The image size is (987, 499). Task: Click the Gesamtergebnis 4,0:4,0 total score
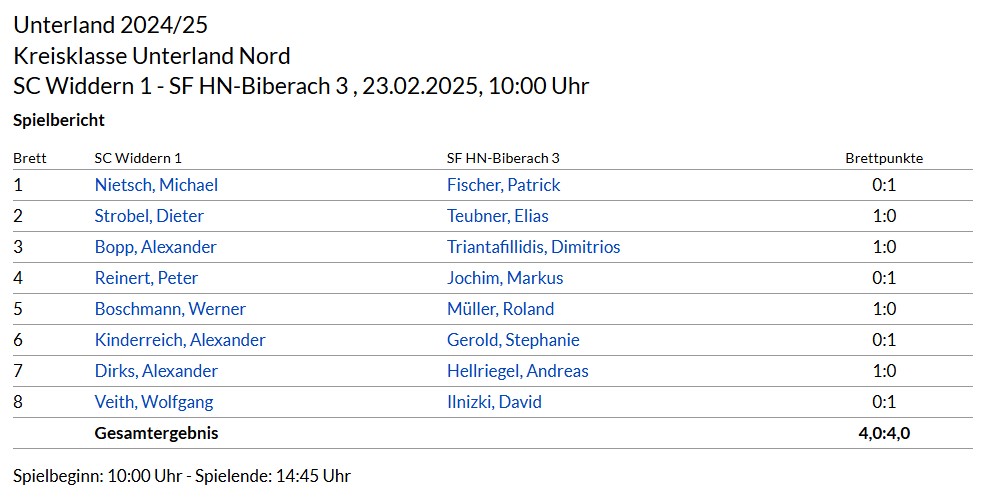pyautogui.click(x=884, y=433)
